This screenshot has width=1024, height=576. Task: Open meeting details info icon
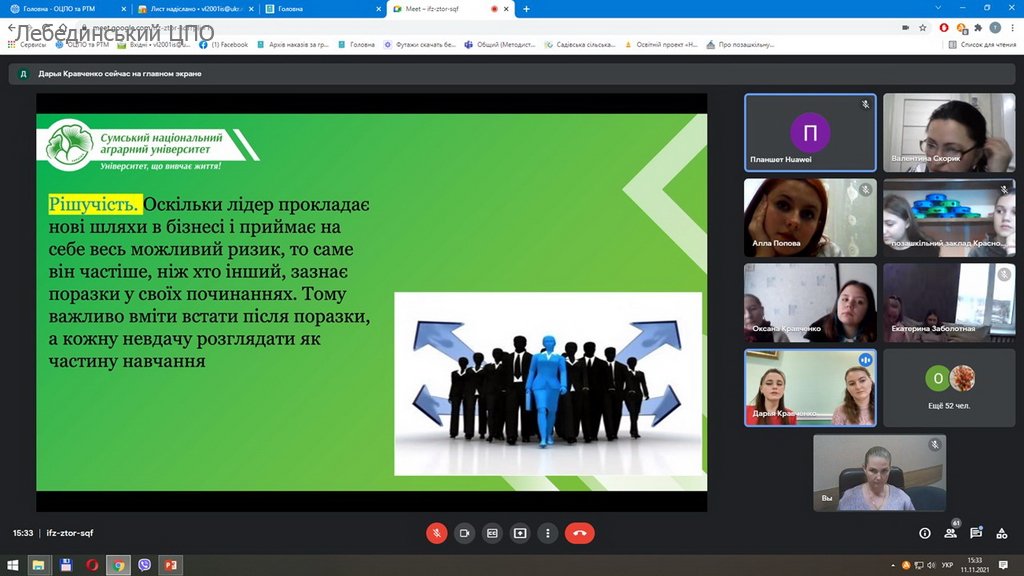coord(924,533)
